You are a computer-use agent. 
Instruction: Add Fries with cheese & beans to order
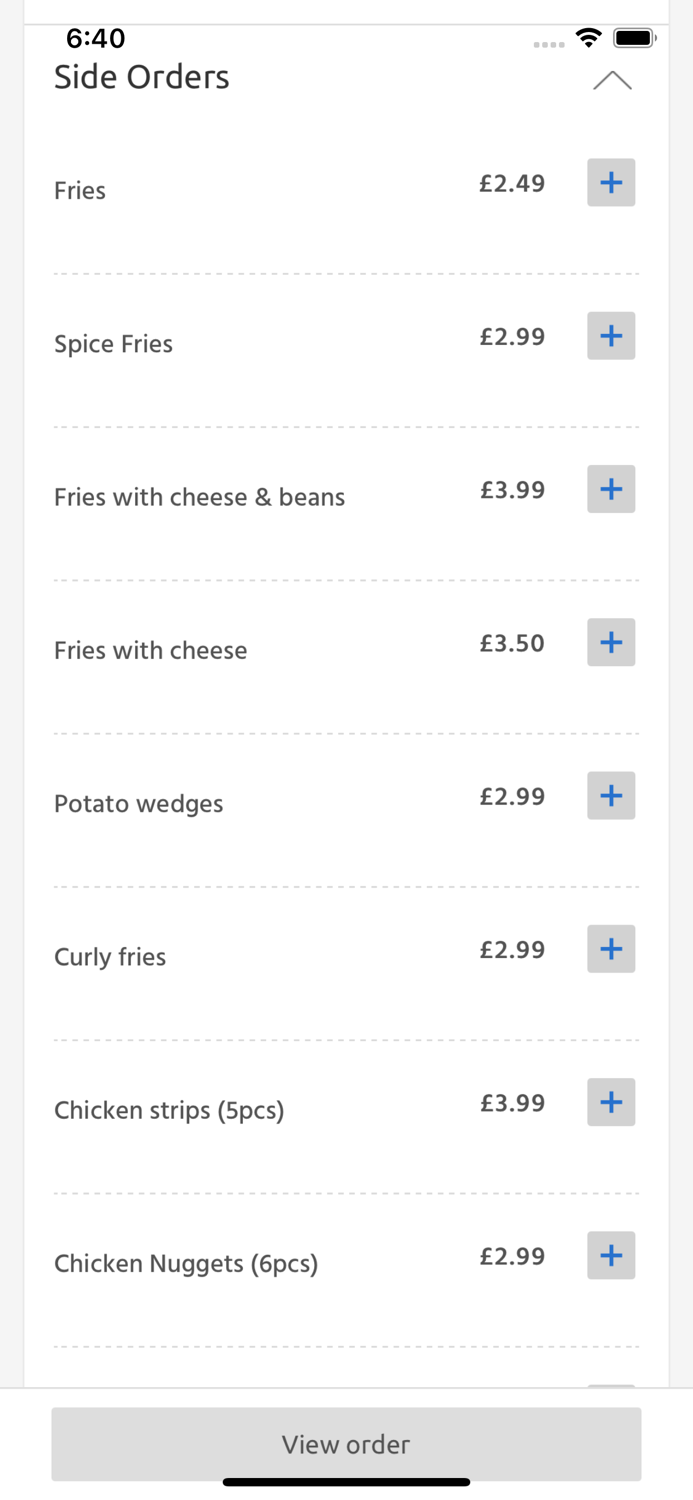click(611, 489)
